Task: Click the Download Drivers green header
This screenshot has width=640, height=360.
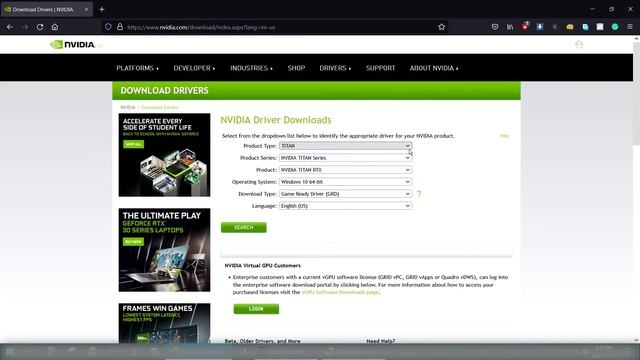Action: pyautogui.click(x=316, y=91)
